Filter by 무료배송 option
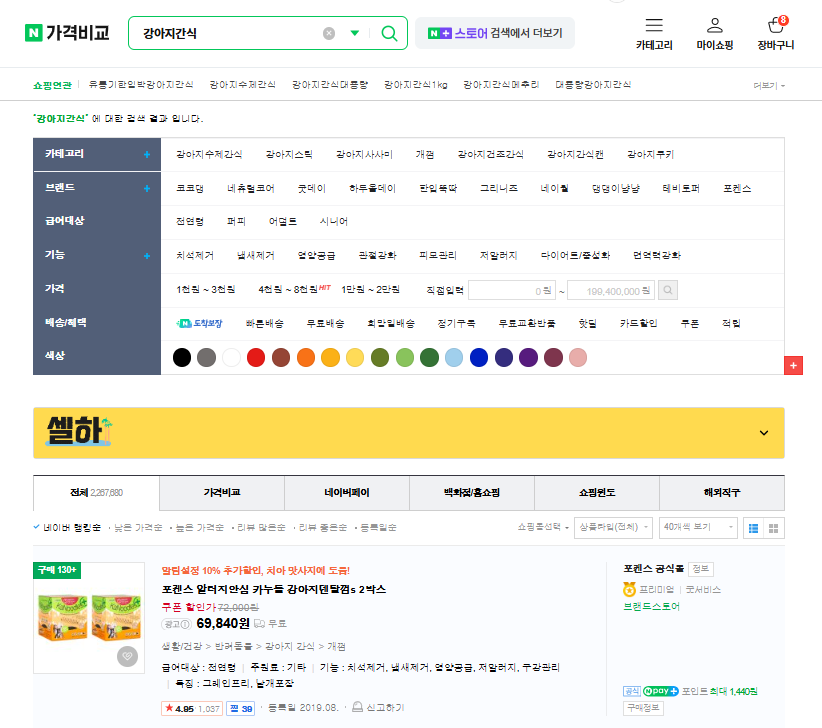This screenshot has width=822, height=728. [x=326, y=323]
